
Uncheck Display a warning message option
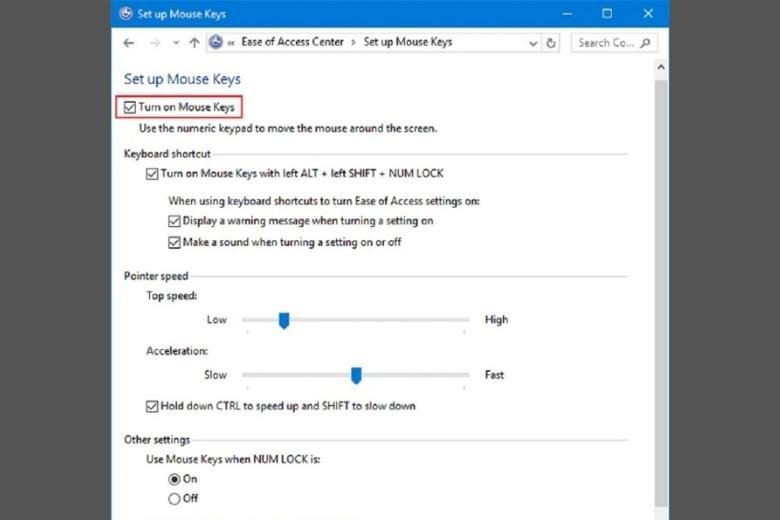[174, 221]
